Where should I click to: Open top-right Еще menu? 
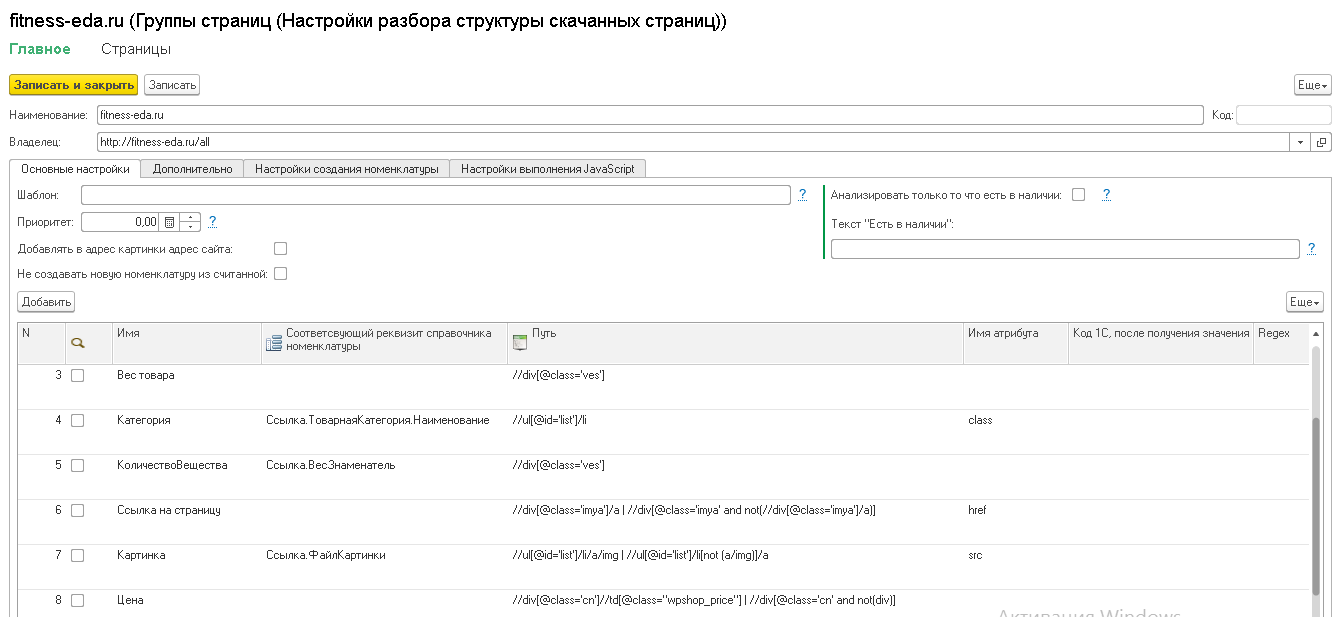1312,86
